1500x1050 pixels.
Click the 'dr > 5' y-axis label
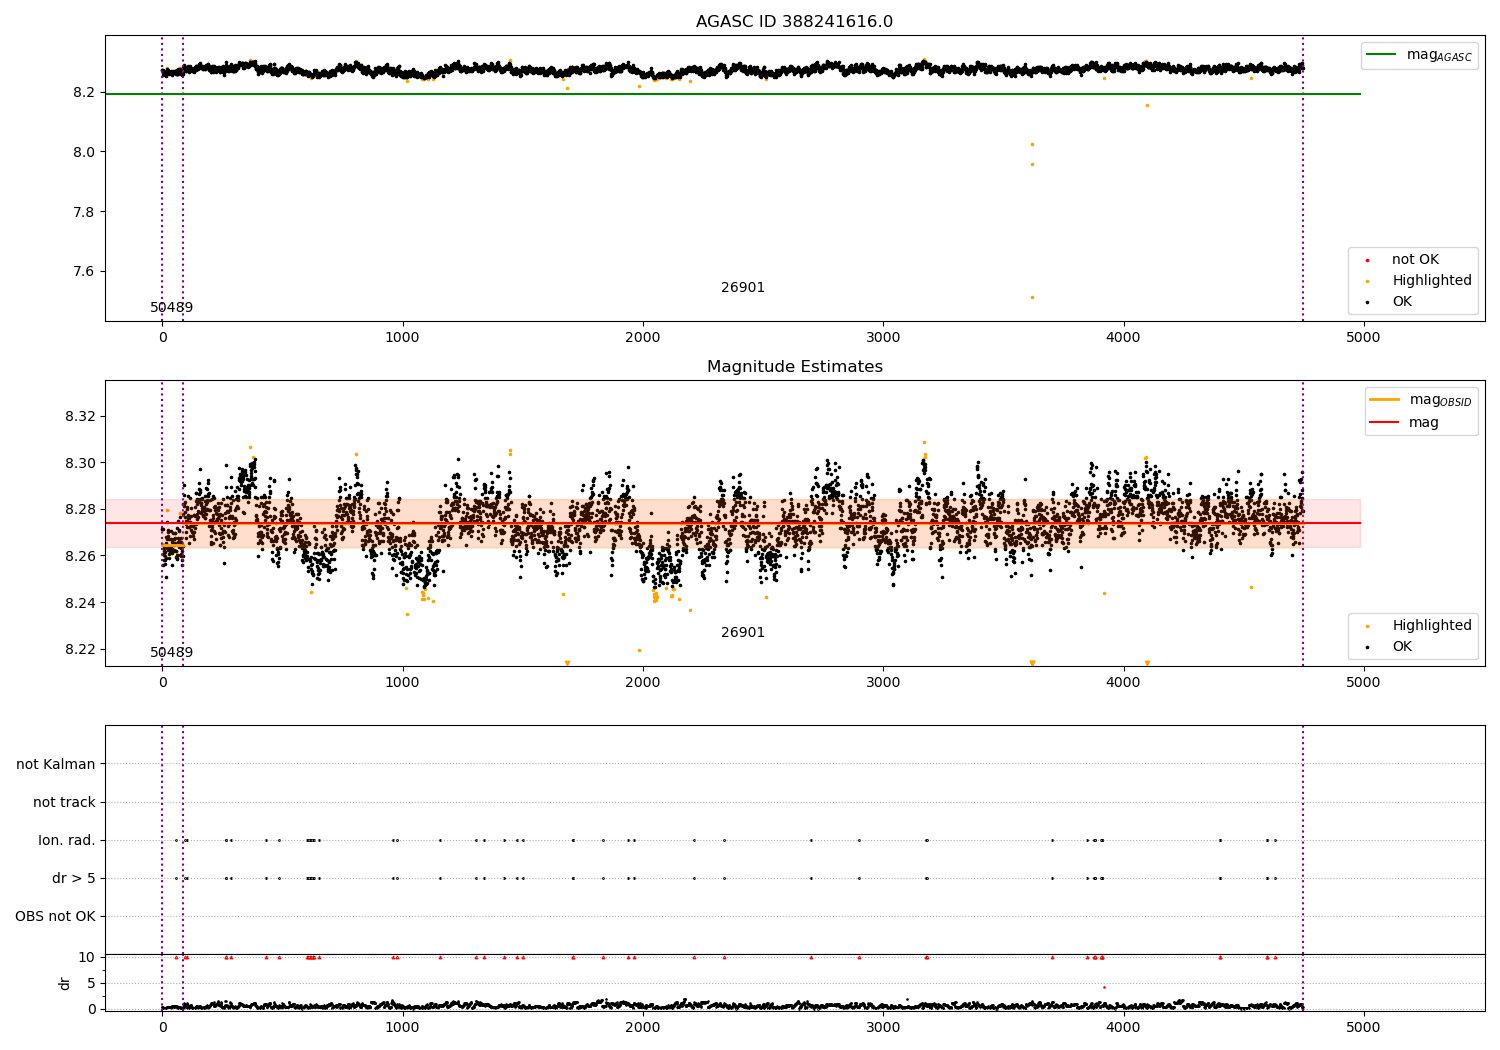pos(74,879)
